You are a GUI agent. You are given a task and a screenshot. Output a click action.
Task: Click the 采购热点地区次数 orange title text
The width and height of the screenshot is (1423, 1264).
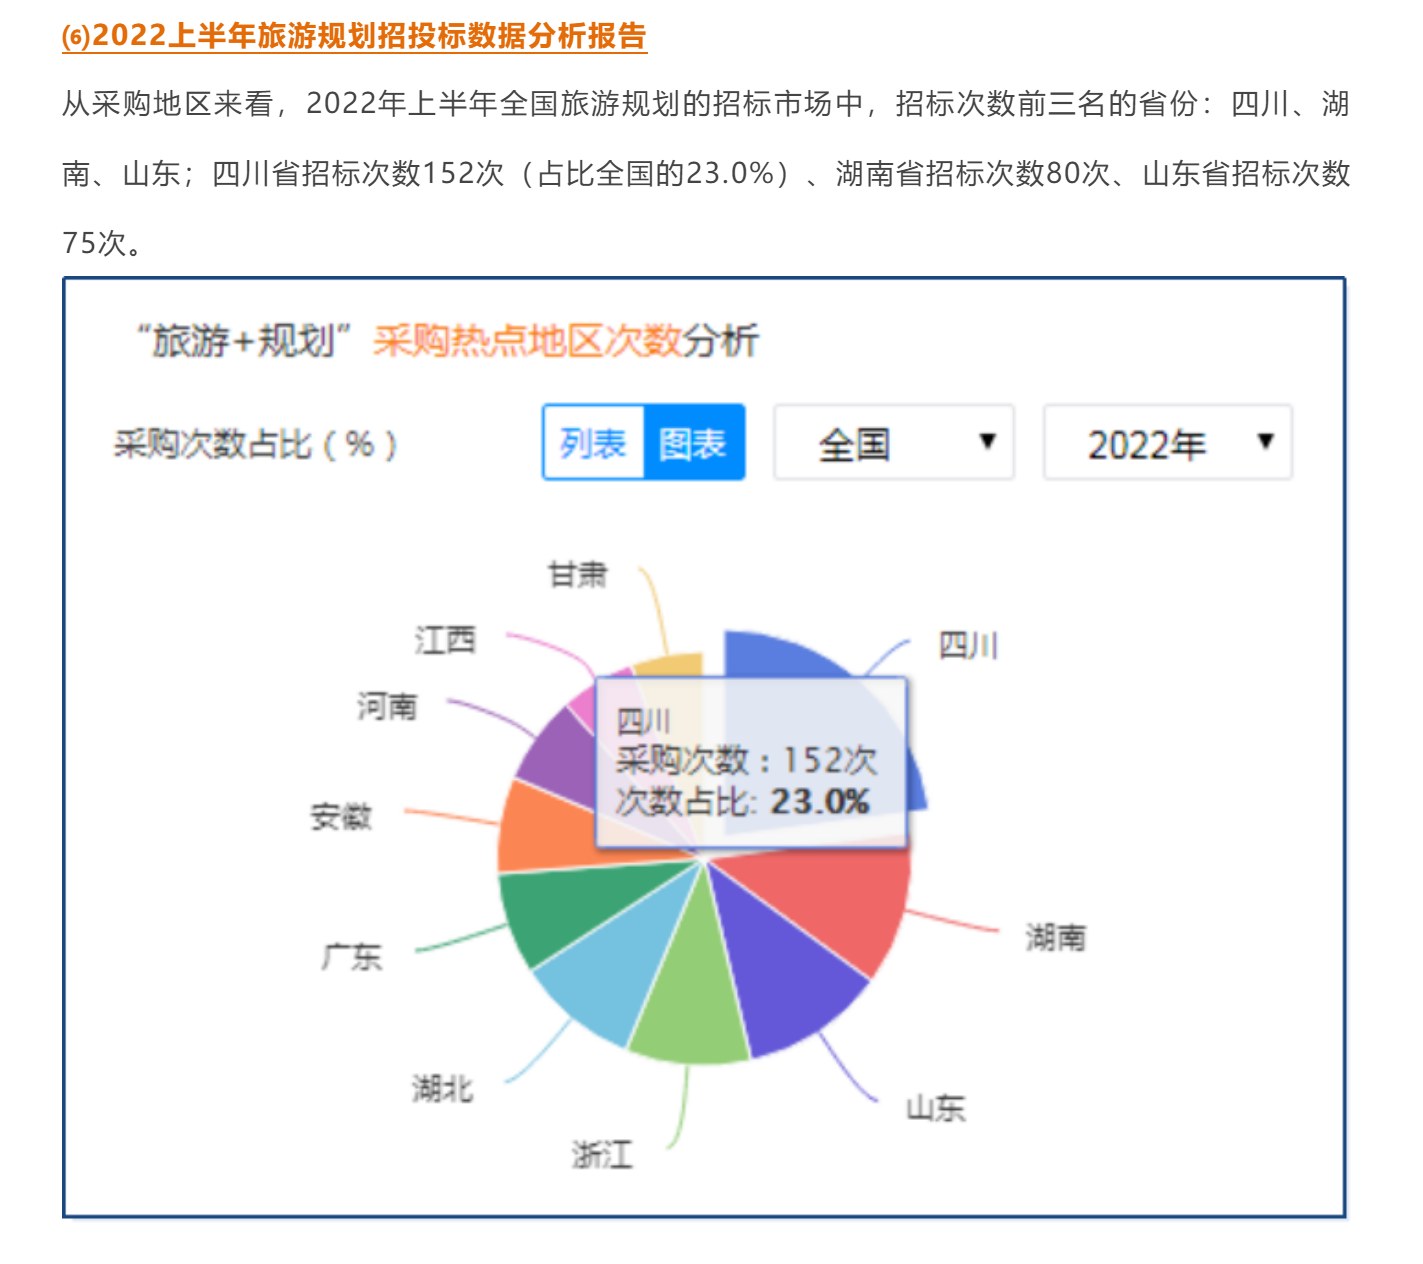tap(527, 341)
